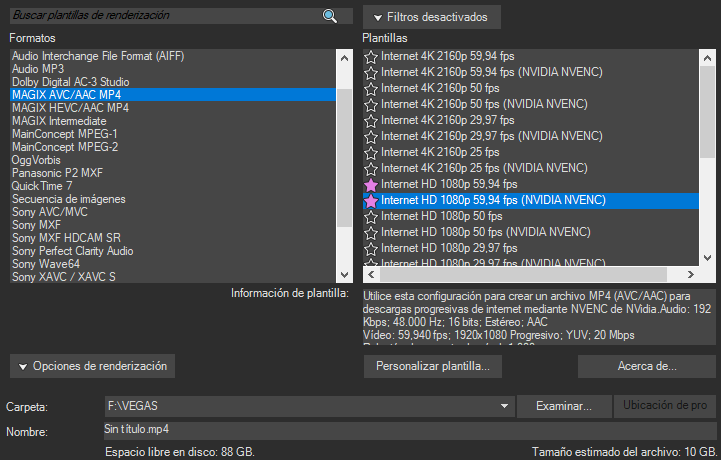The width and height of the screenshot is (721, 460).
Task: Select the plain Sony MXF format
Action: (173, 225)
